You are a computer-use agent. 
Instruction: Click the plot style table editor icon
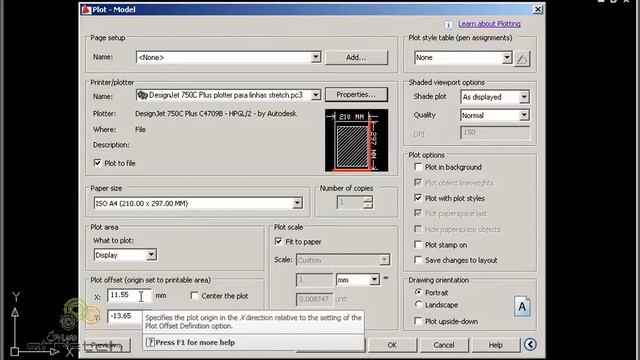click(x=522, y=58)
